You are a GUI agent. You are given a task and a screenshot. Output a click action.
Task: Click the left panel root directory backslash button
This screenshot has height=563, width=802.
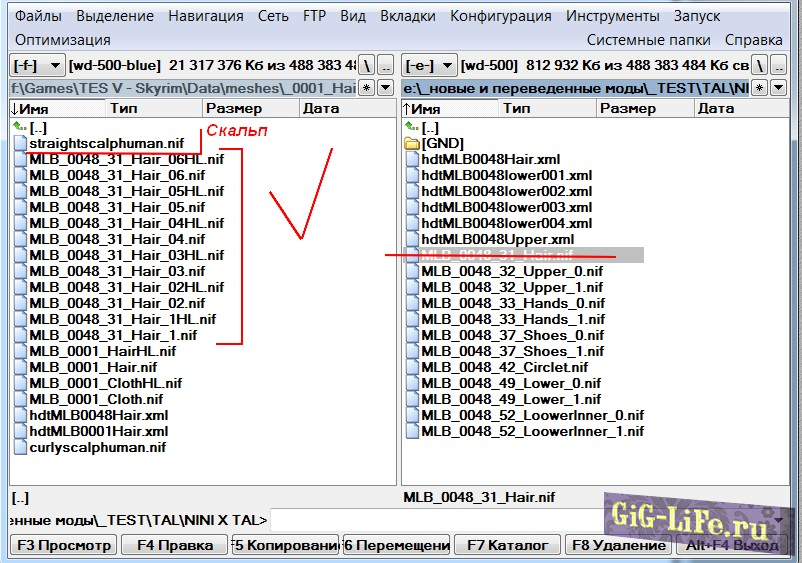pos(367,65)
